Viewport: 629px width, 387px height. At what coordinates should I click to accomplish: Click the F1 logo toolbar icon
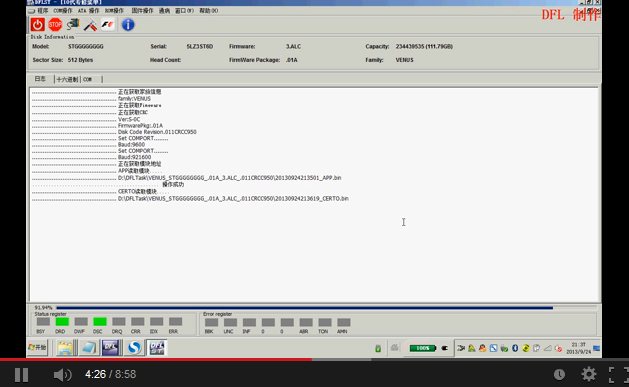108,25
